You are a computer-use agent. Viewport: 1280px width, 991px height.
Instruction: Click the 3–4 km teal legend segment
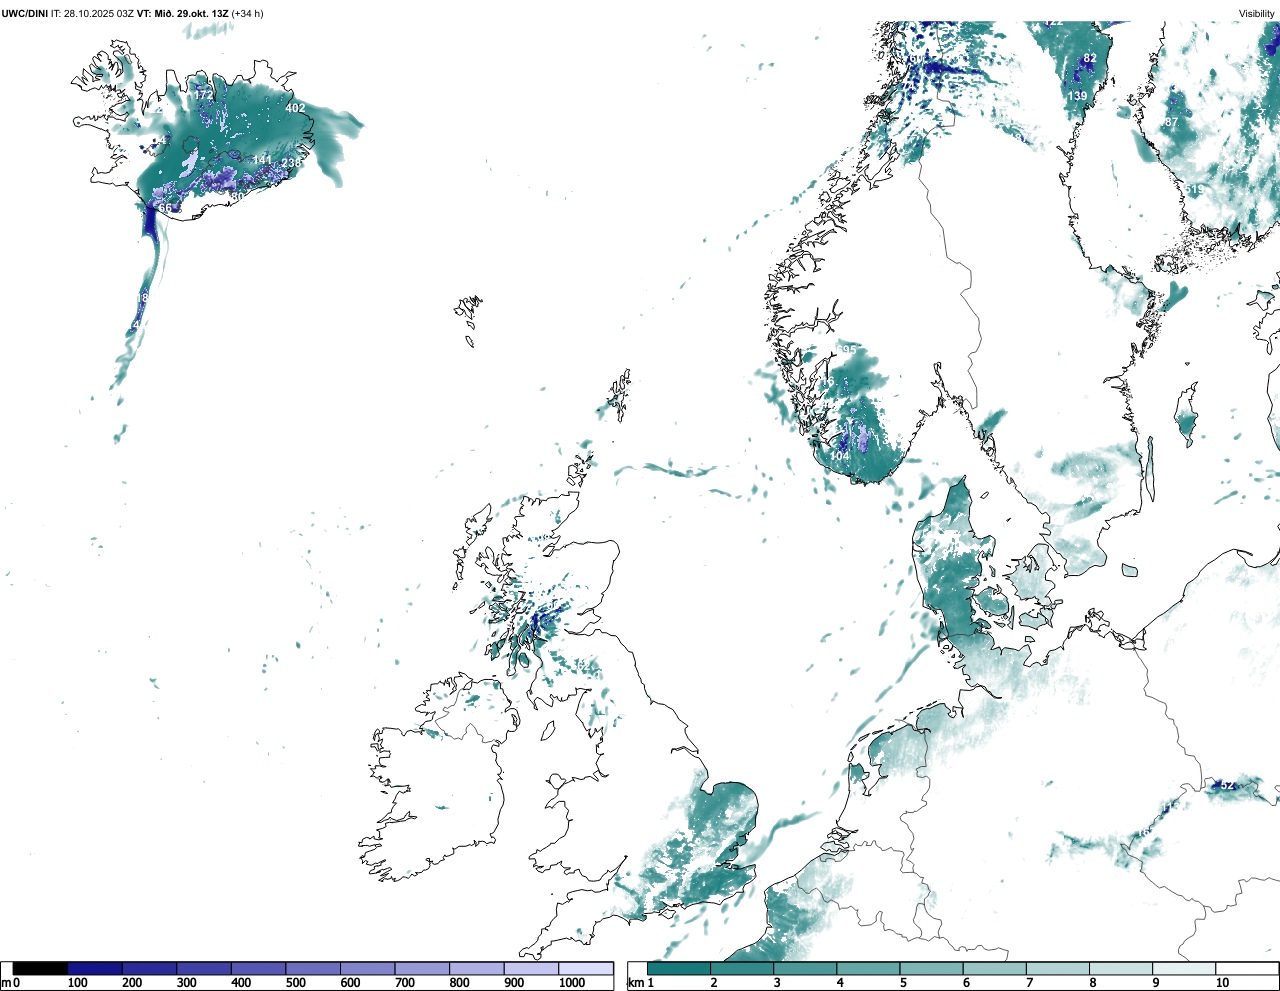805,968
